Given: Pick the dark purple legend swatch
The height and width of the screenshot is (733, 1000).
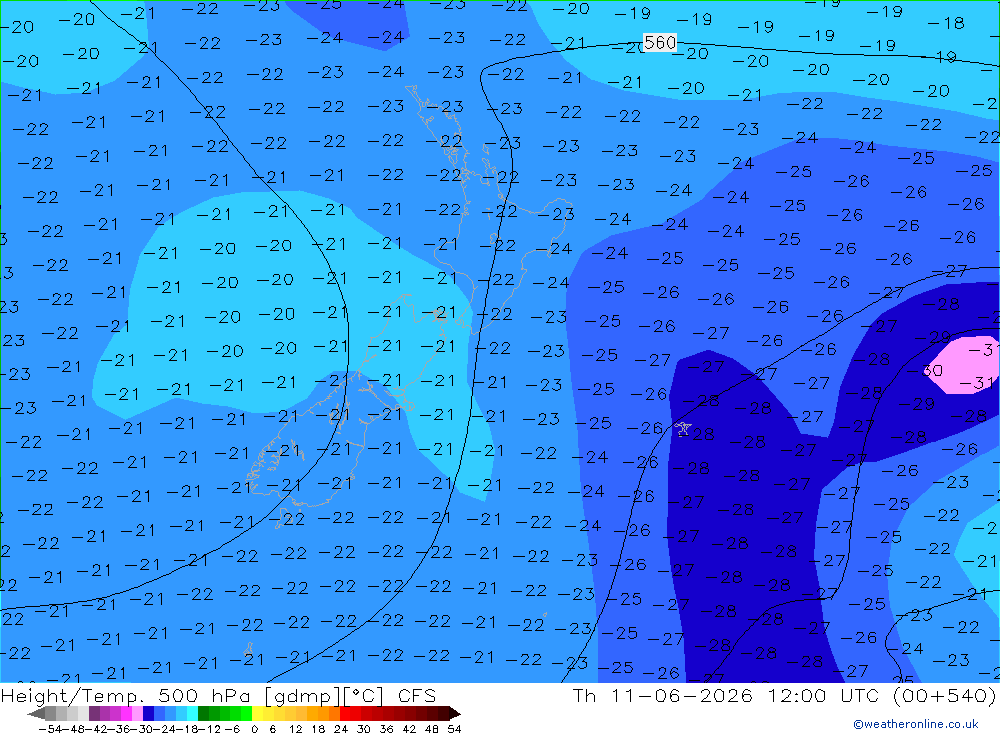Looking at the screenshot, I should point(94,714).
